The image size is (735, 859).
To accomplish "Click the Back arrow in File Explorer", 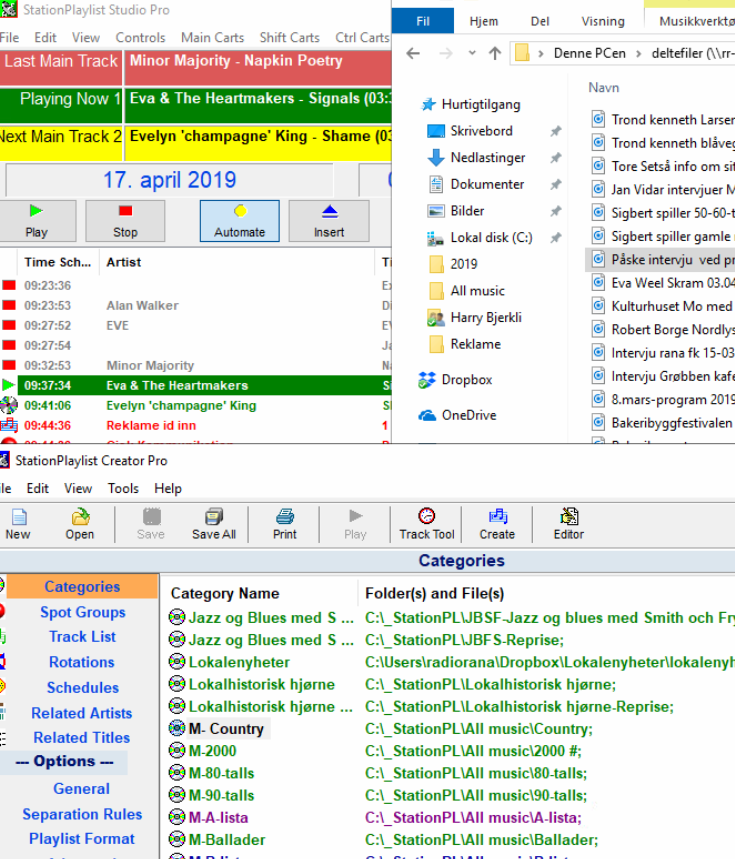I will (414, 53).
